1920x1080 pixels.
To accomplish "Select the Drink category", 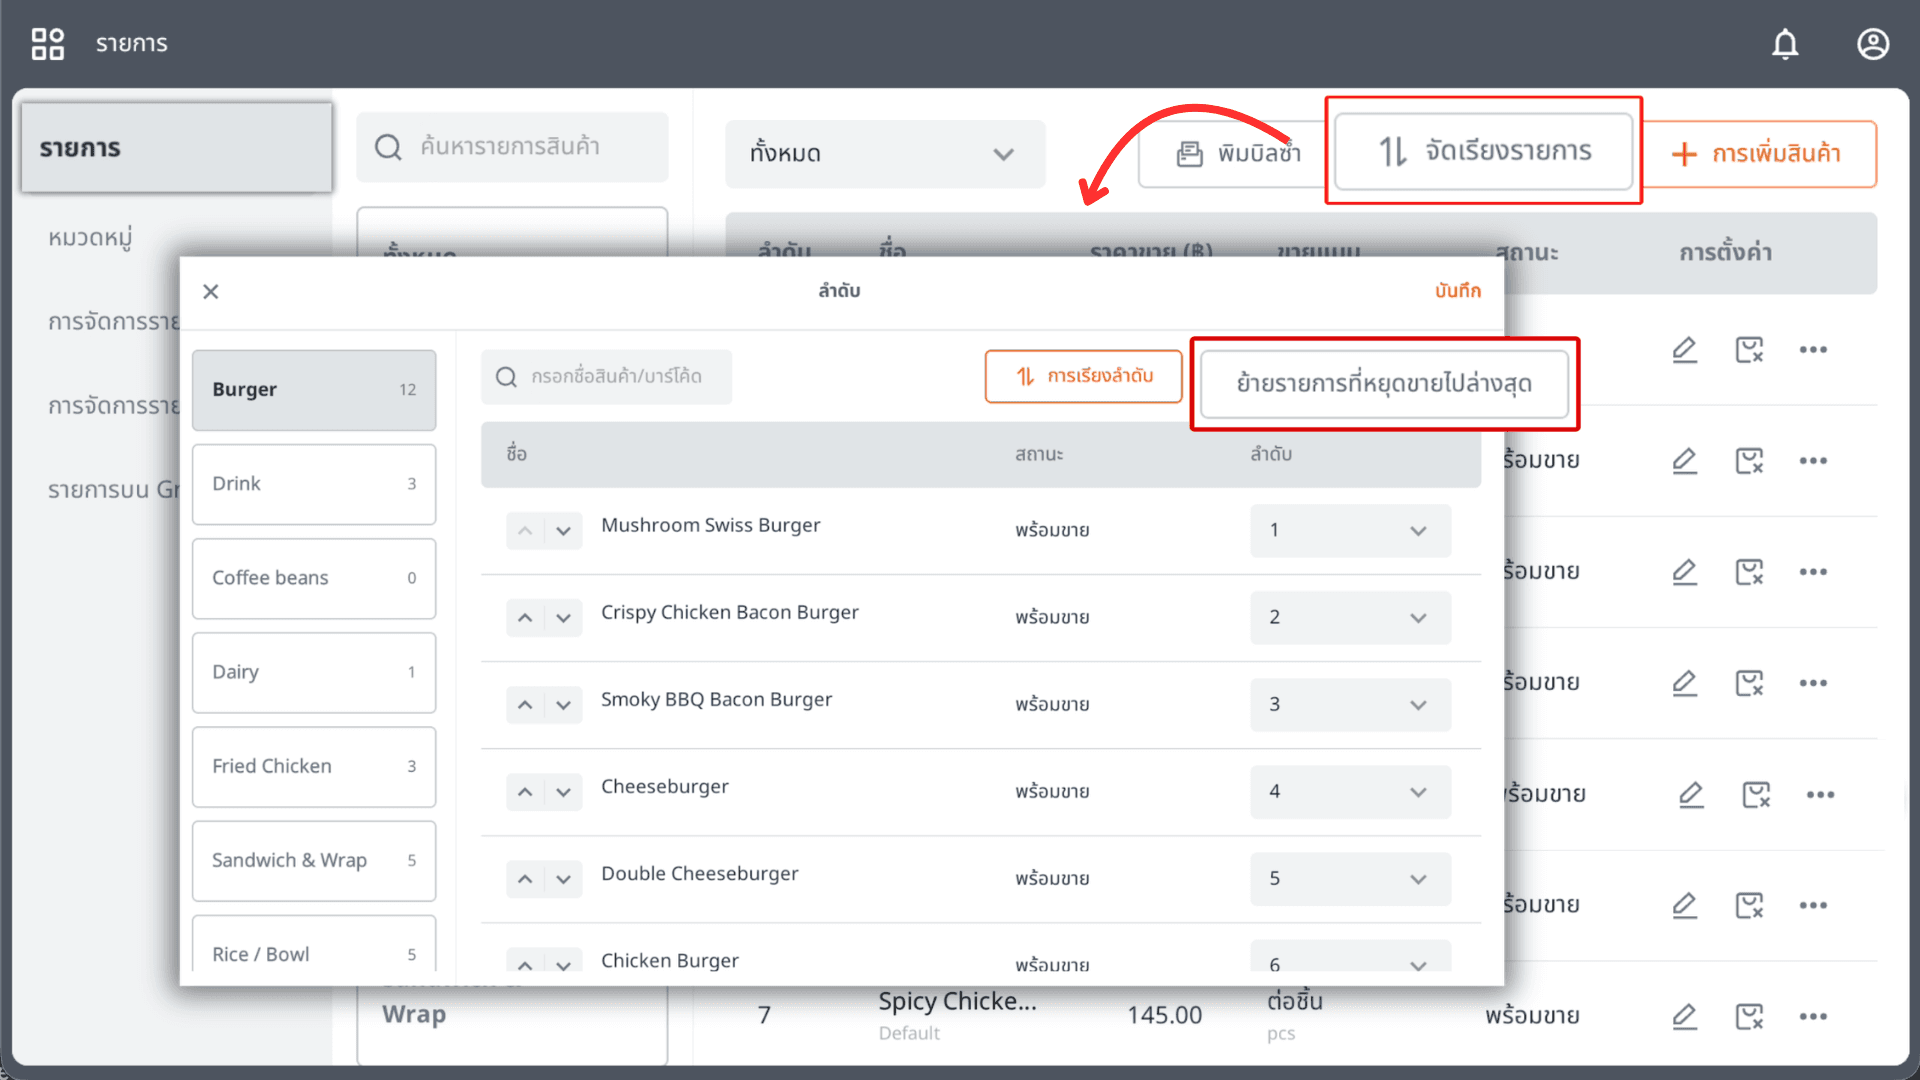I will pos(314,484).
